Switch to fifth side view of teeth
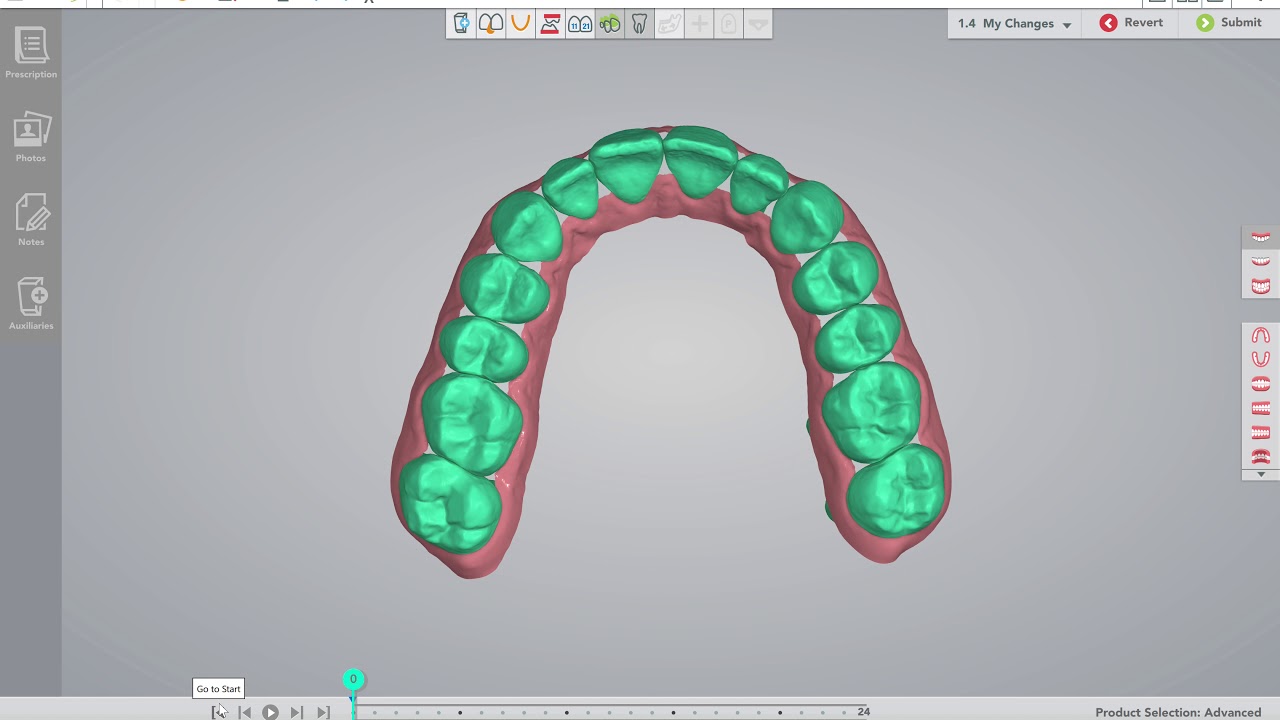Image resolution: width=1280 pixels, height=720 pixels. [1261, 432]
